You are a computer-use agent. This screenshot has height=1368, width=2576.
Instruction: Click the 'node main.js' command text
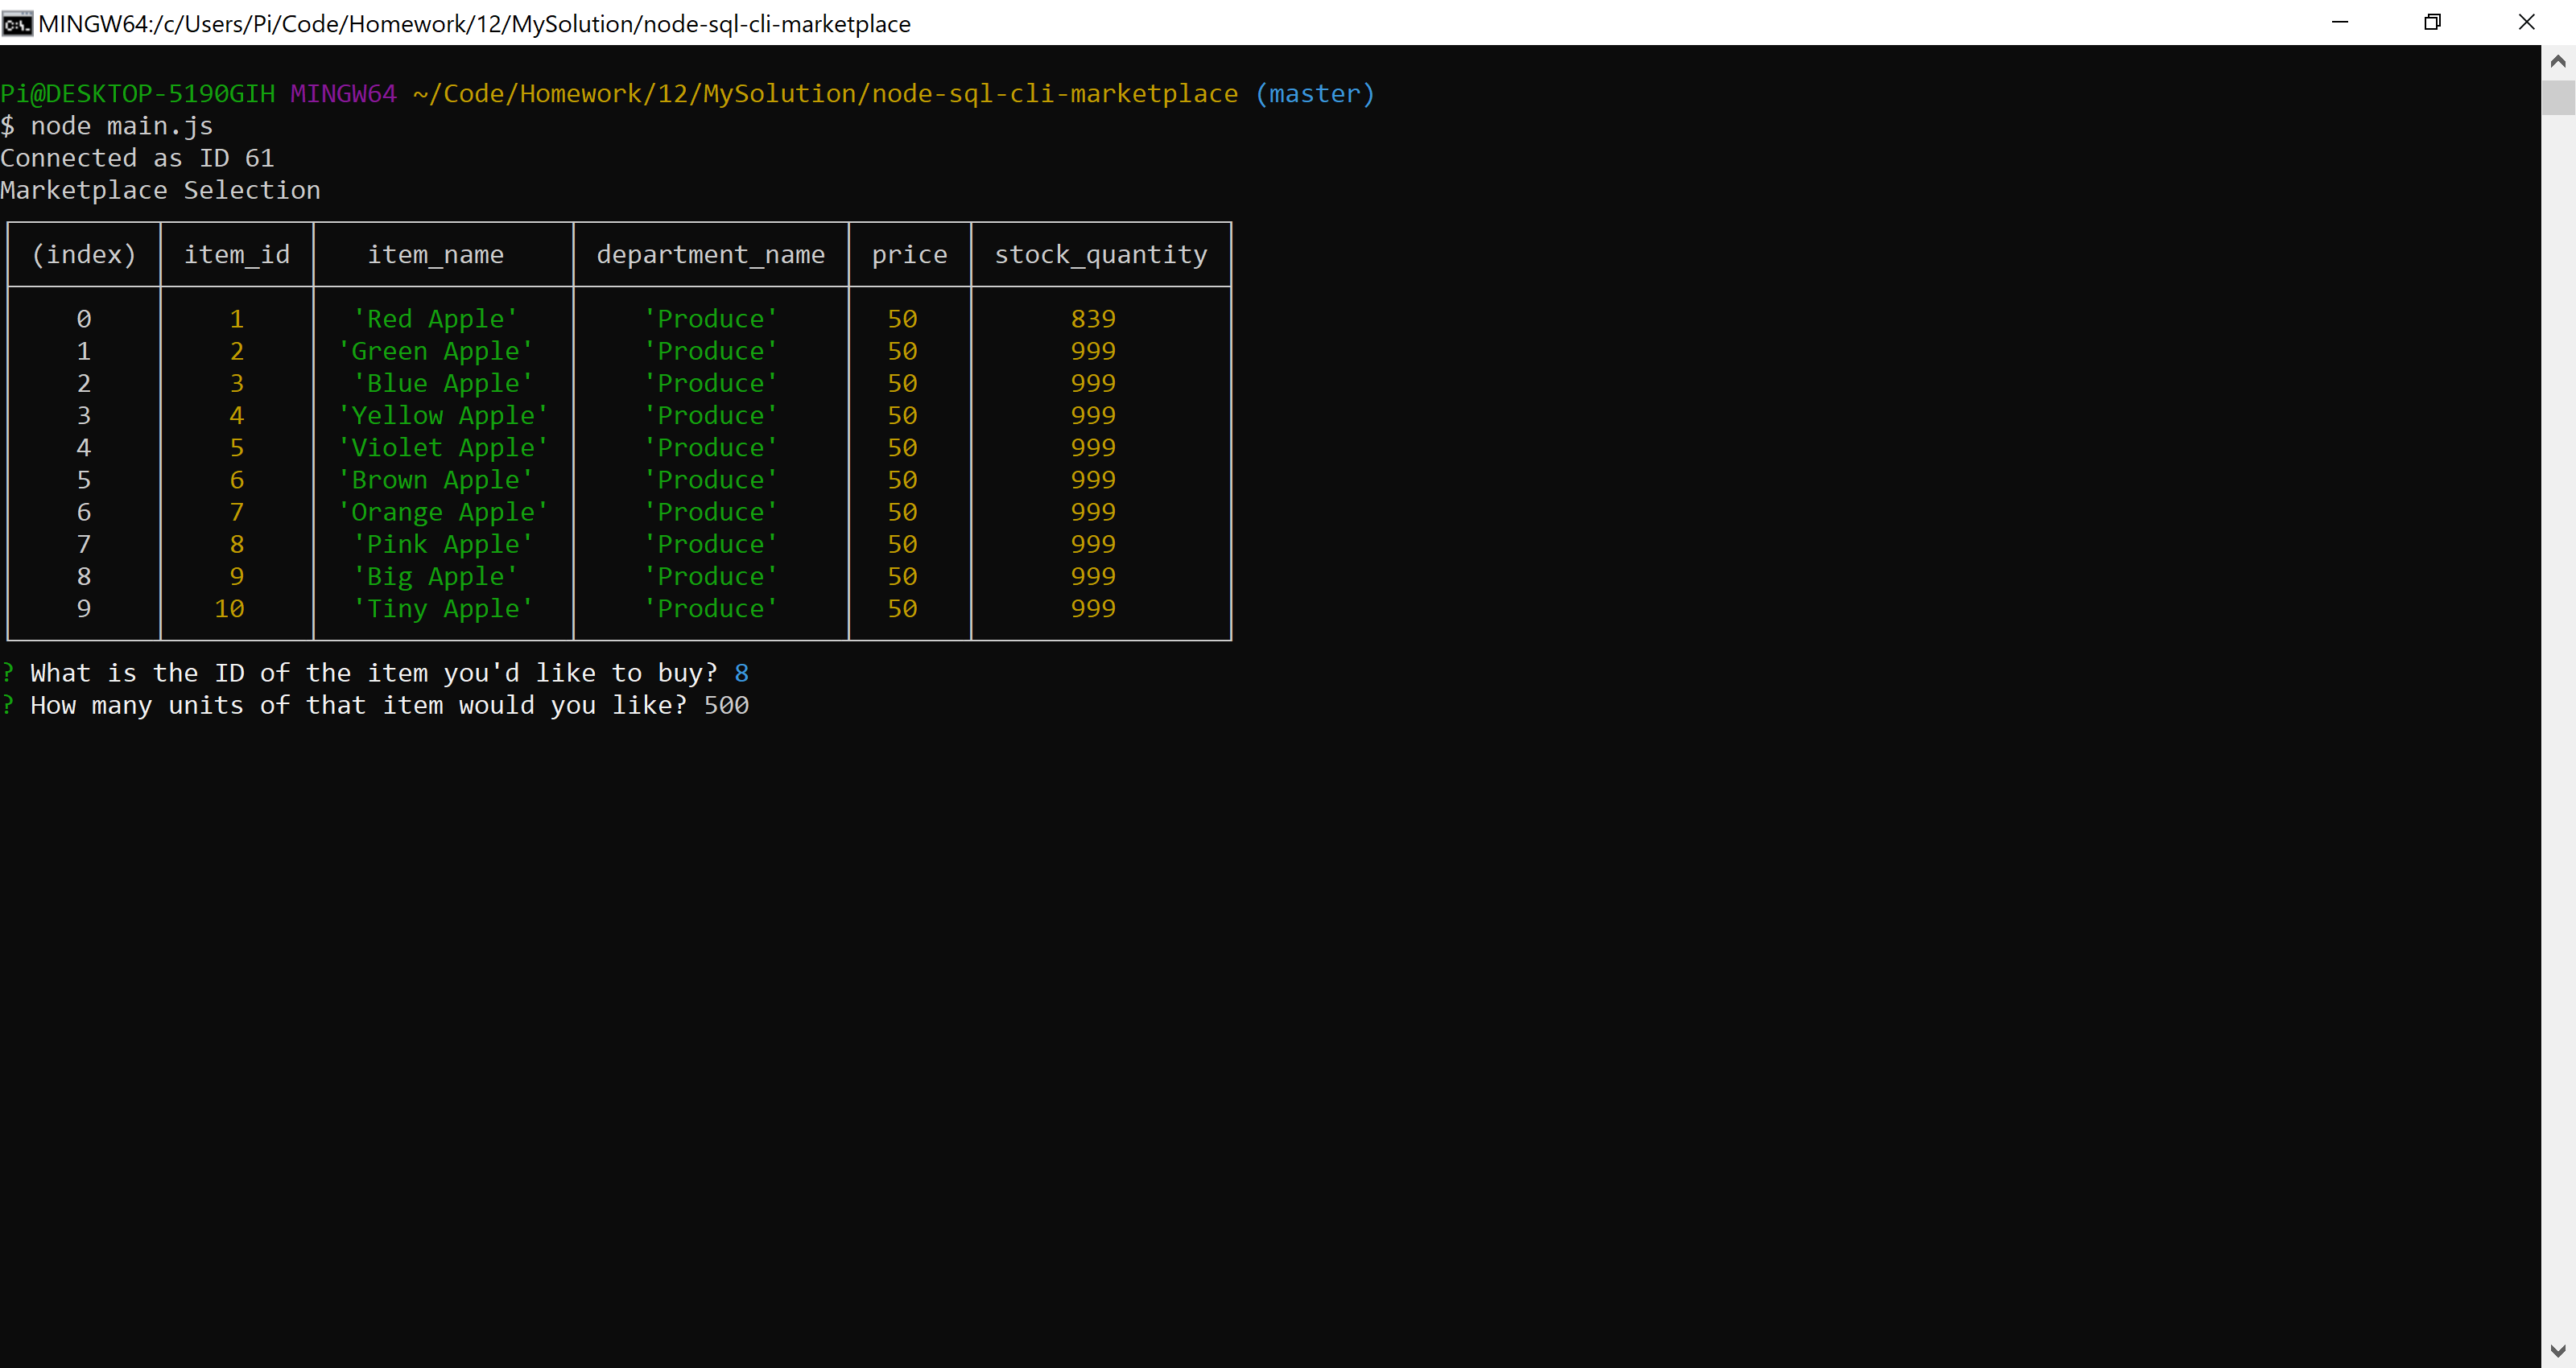[121, 126]
